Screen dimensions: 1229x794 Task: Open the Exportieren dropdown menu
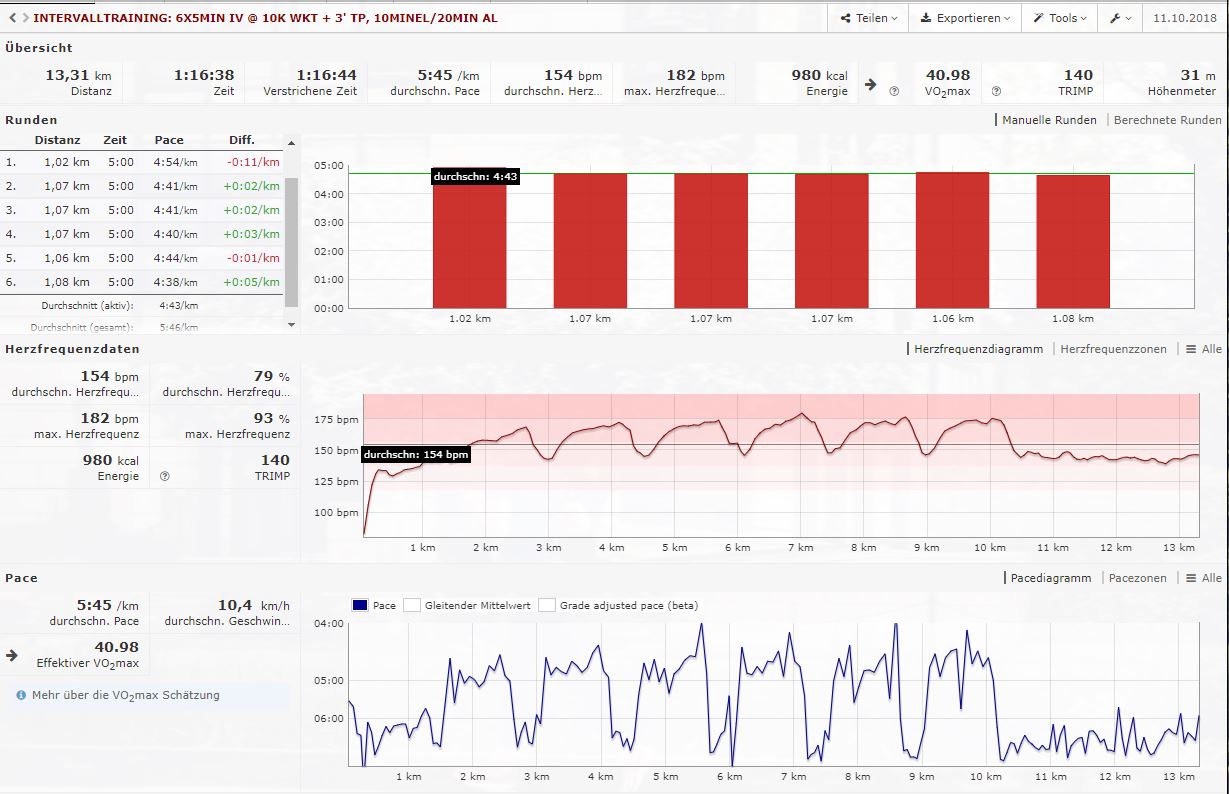pyautogui.click(x=965, y=18)
